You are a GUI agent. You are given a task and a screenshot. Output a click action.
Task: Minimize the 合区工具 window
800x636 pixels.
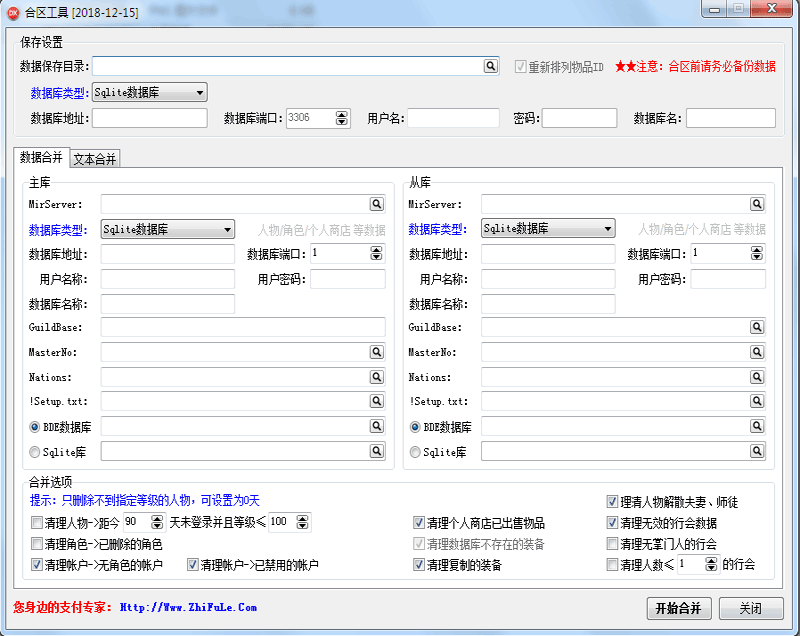715,9
